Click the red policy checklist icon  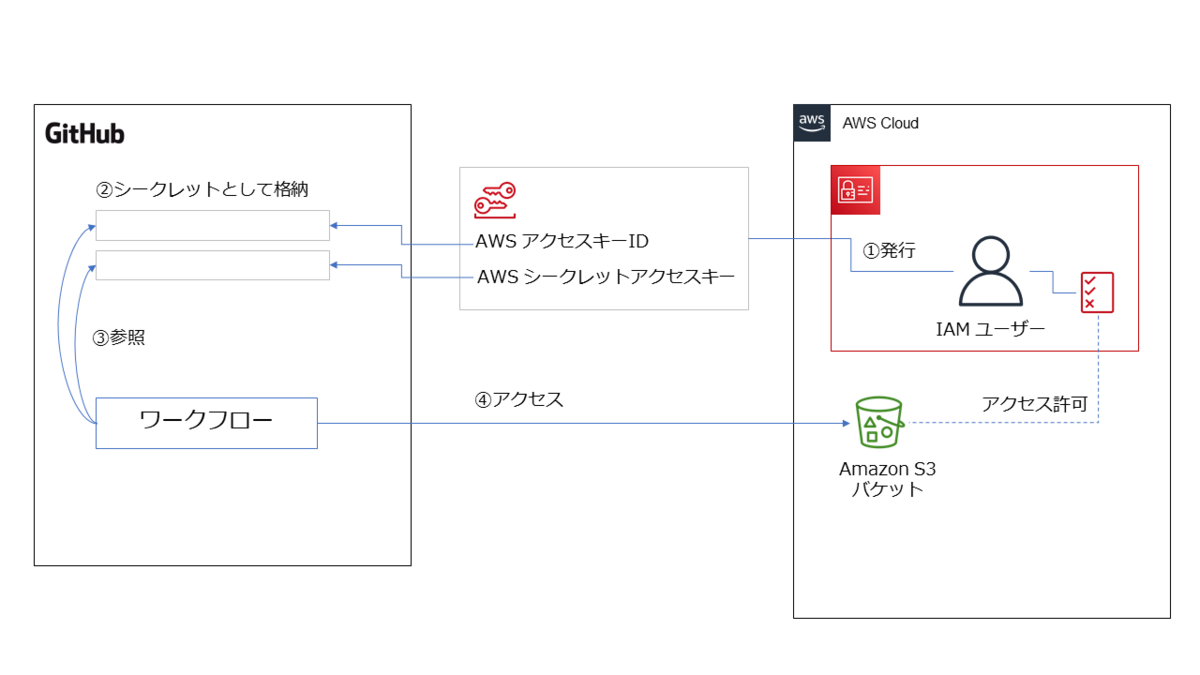pos(1097,292)
